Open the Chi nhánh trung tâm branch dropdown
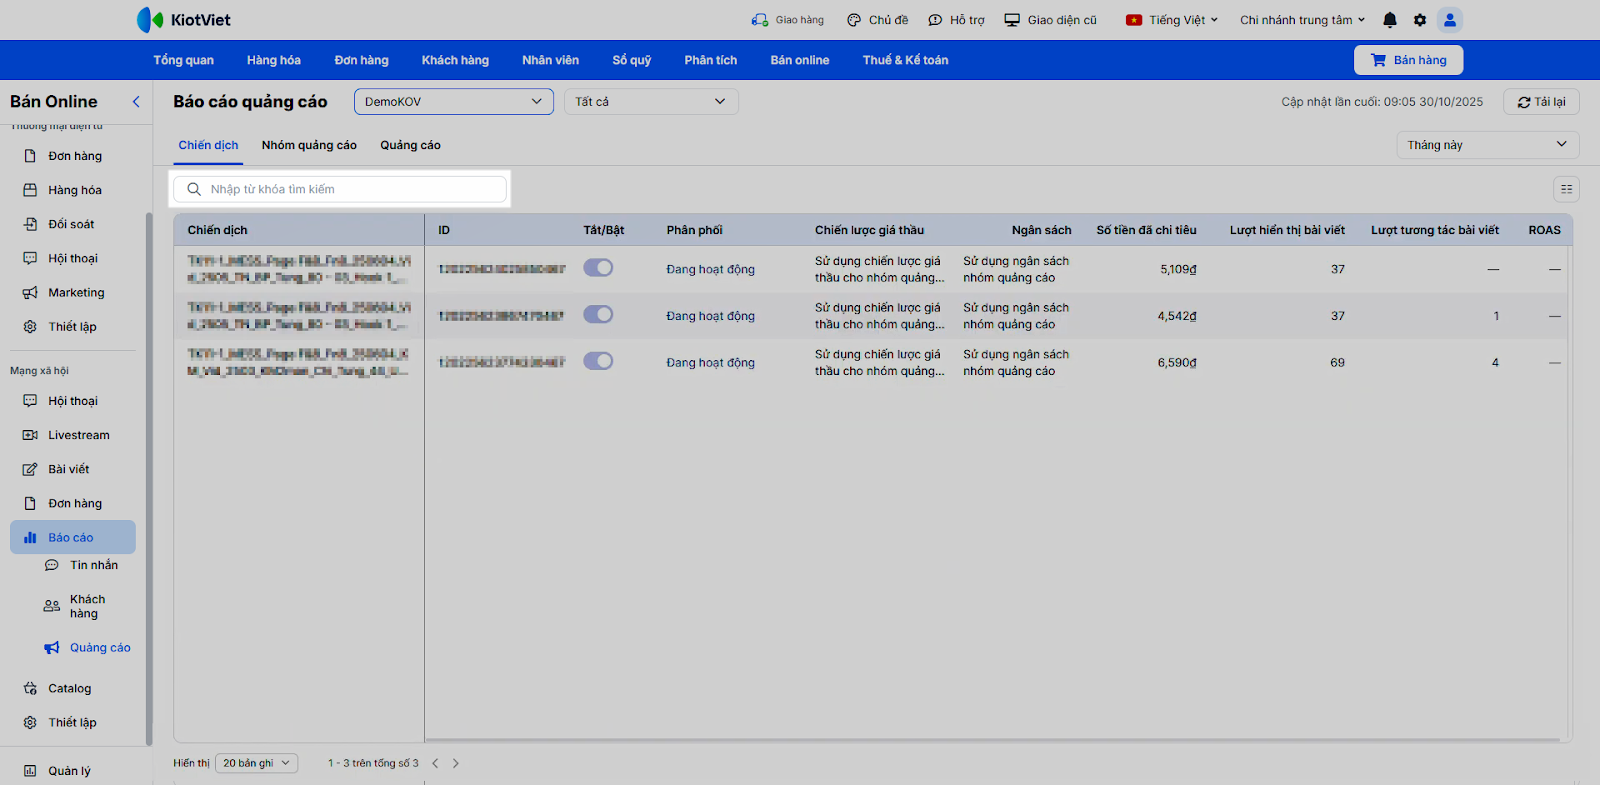Viewport: 1600px width, 785px height. [x=1302, y=20]
